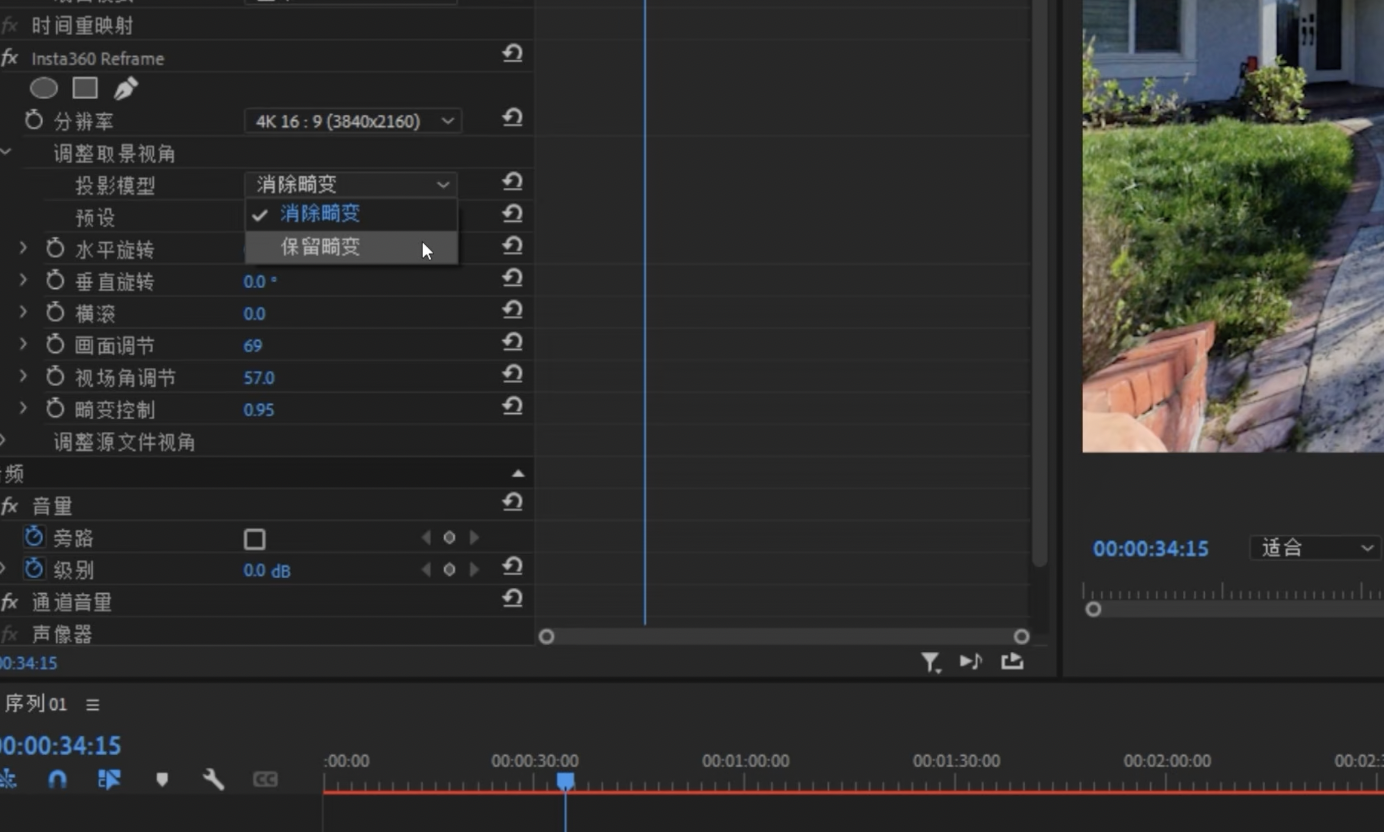Click the 级别 value 0.0 dB
The height and width of the screenshot is (832, 1384).
point(267,571)
